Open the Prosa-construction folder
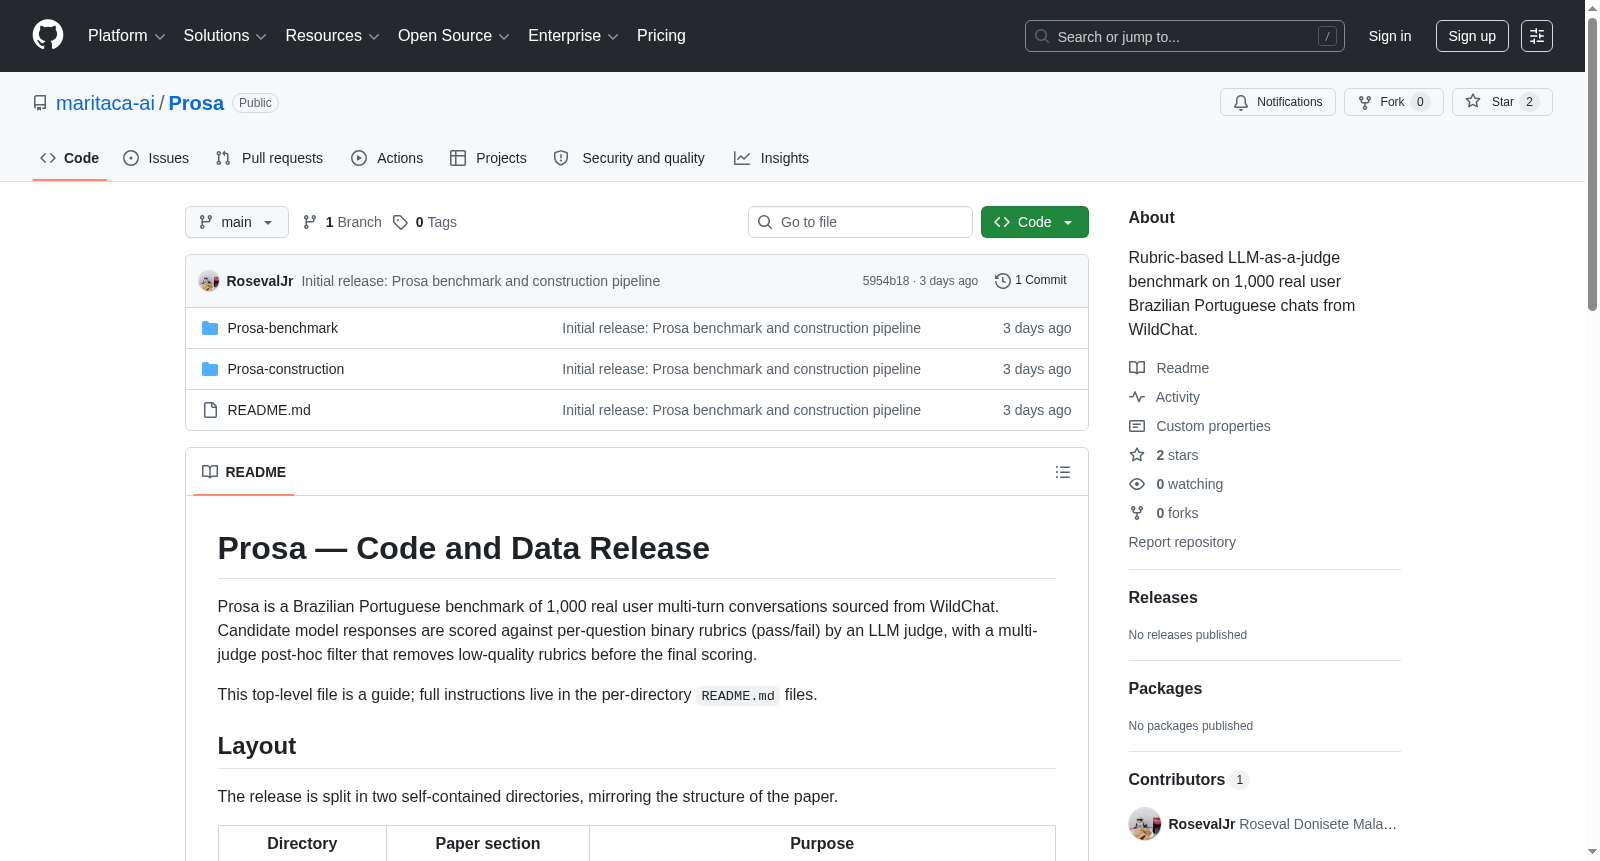Screen dimensions: 1600x861 point(286,369)
